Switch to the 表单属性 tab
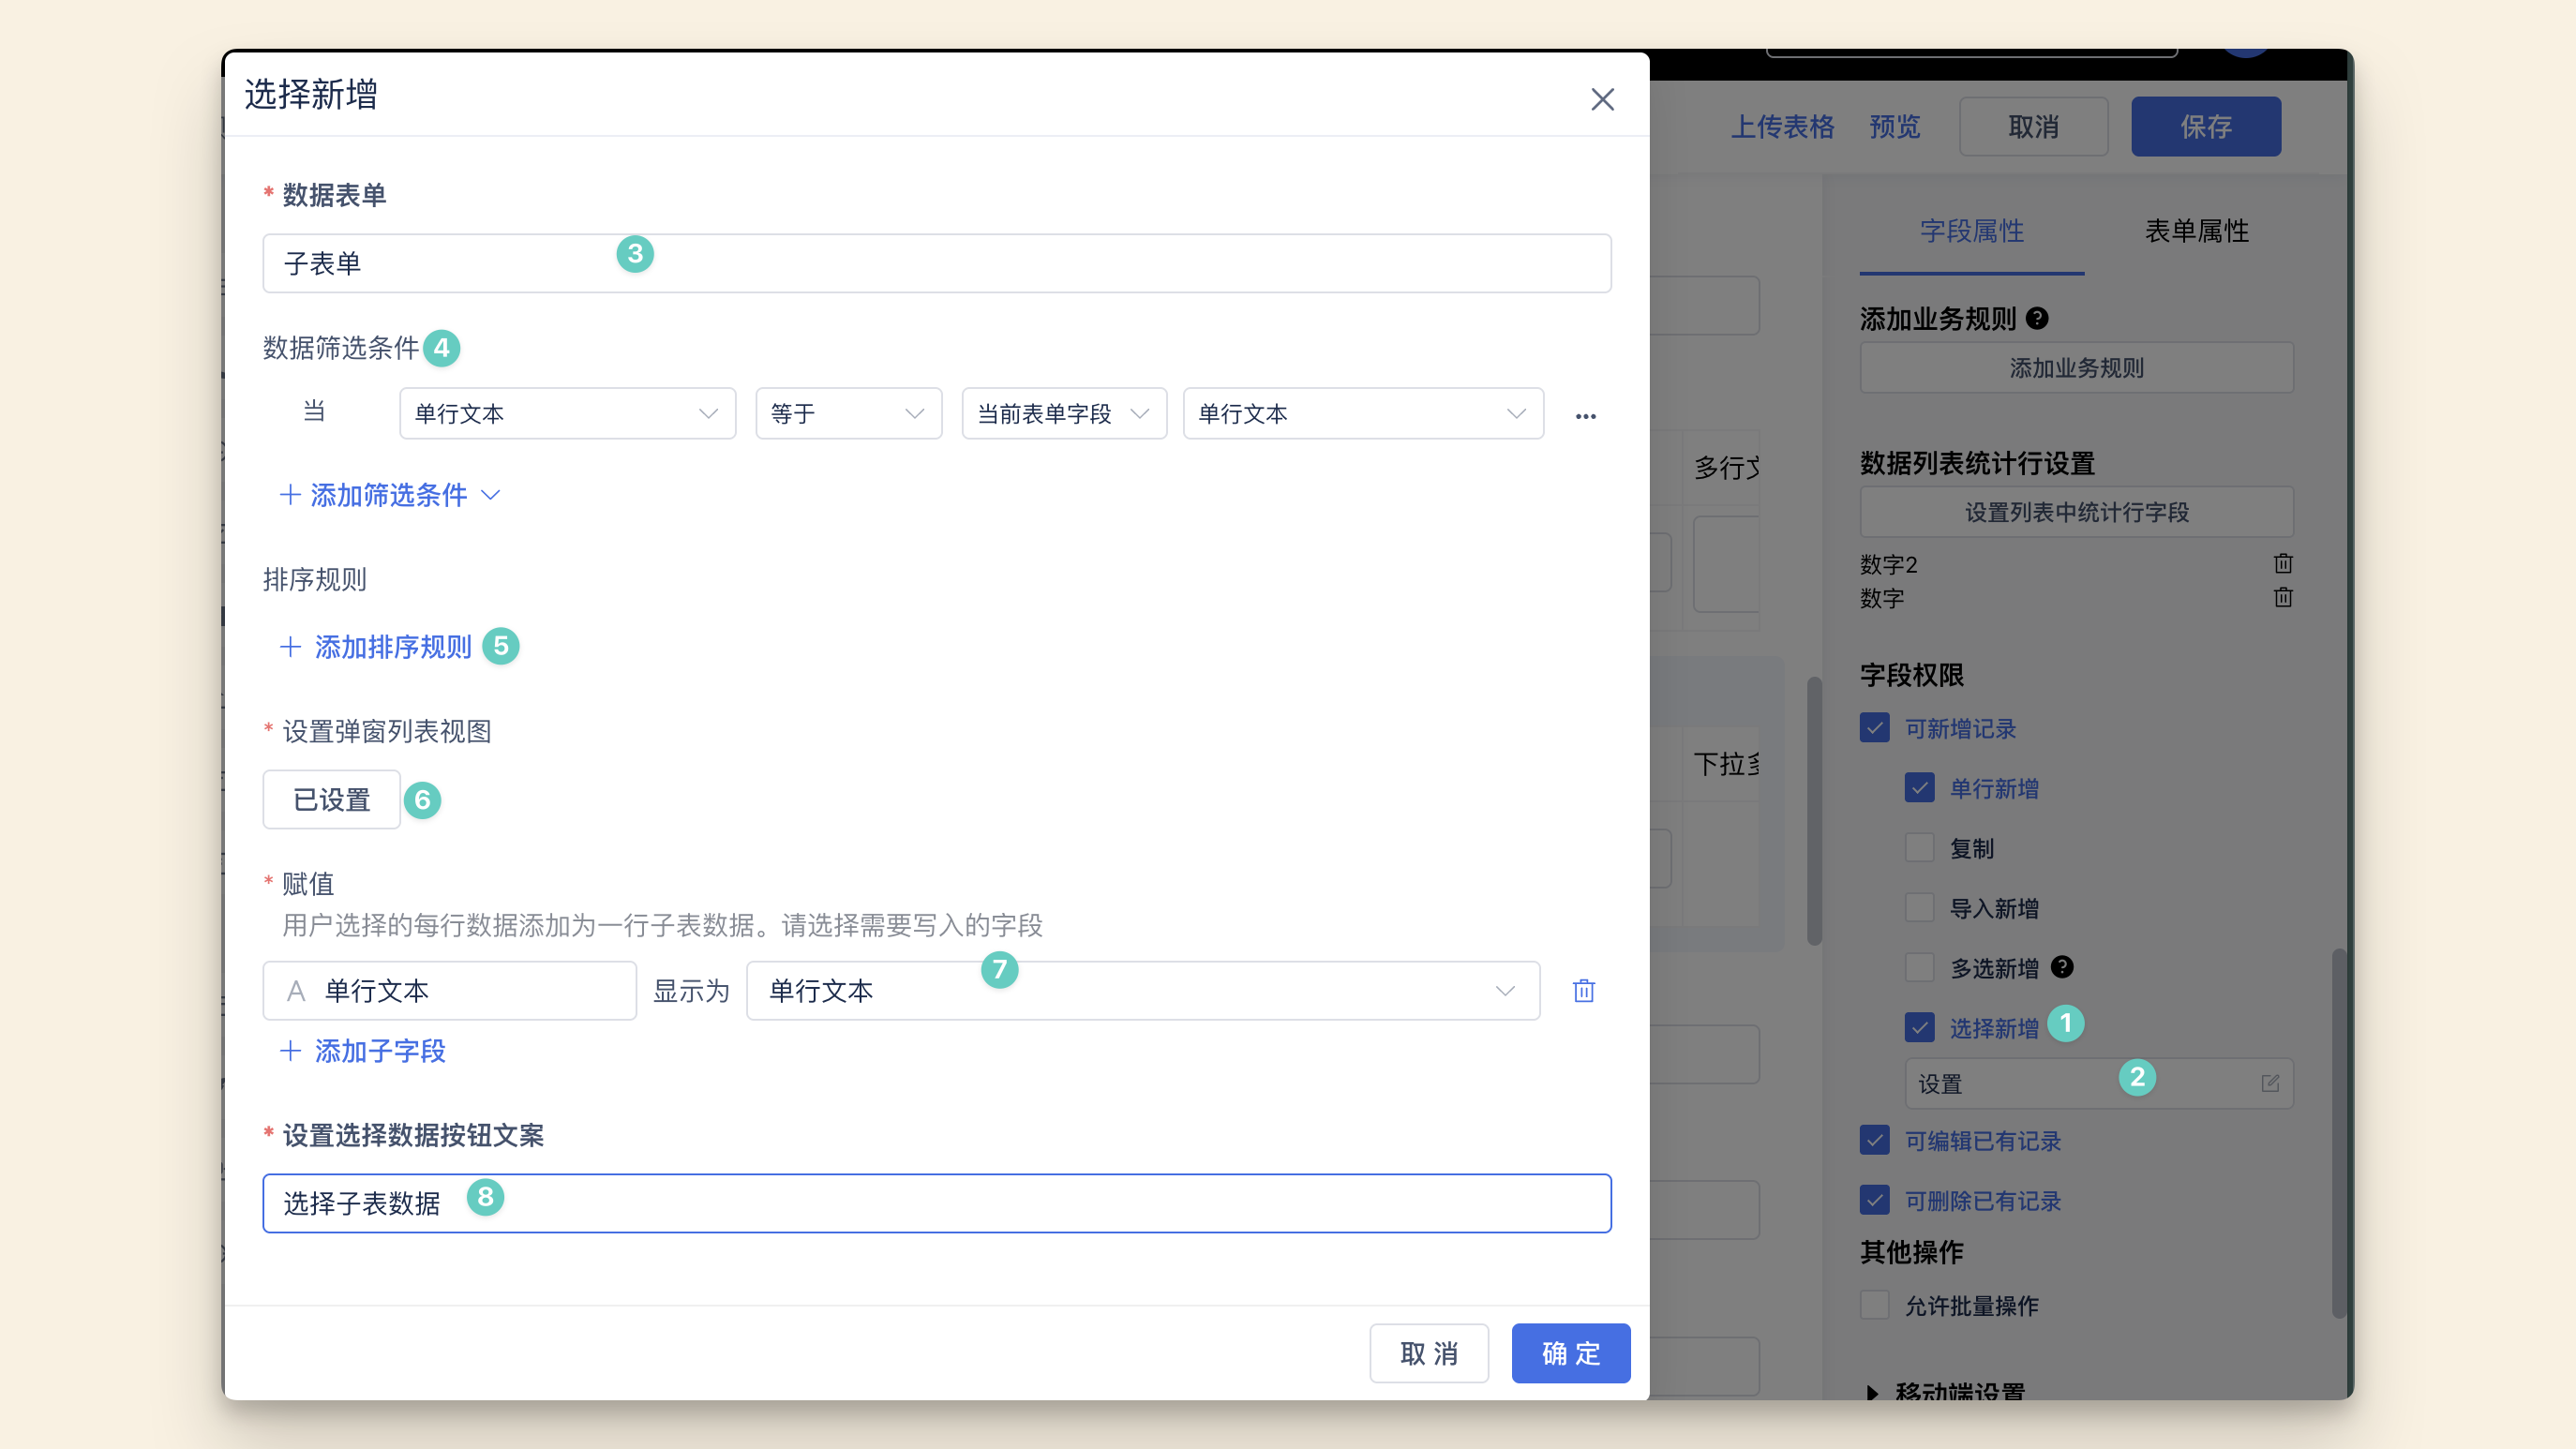This screenshot has width=2576, height=1449. click(2196, 231)
